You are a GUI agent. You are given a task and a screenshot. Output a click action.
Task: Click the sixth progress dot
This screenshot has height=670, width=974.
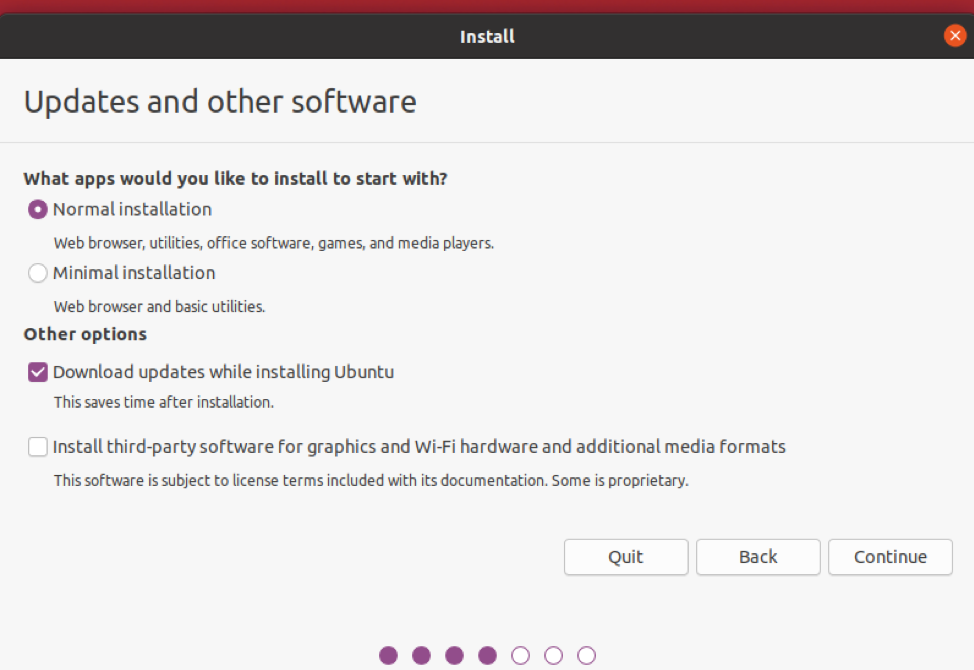coord(553,656)
